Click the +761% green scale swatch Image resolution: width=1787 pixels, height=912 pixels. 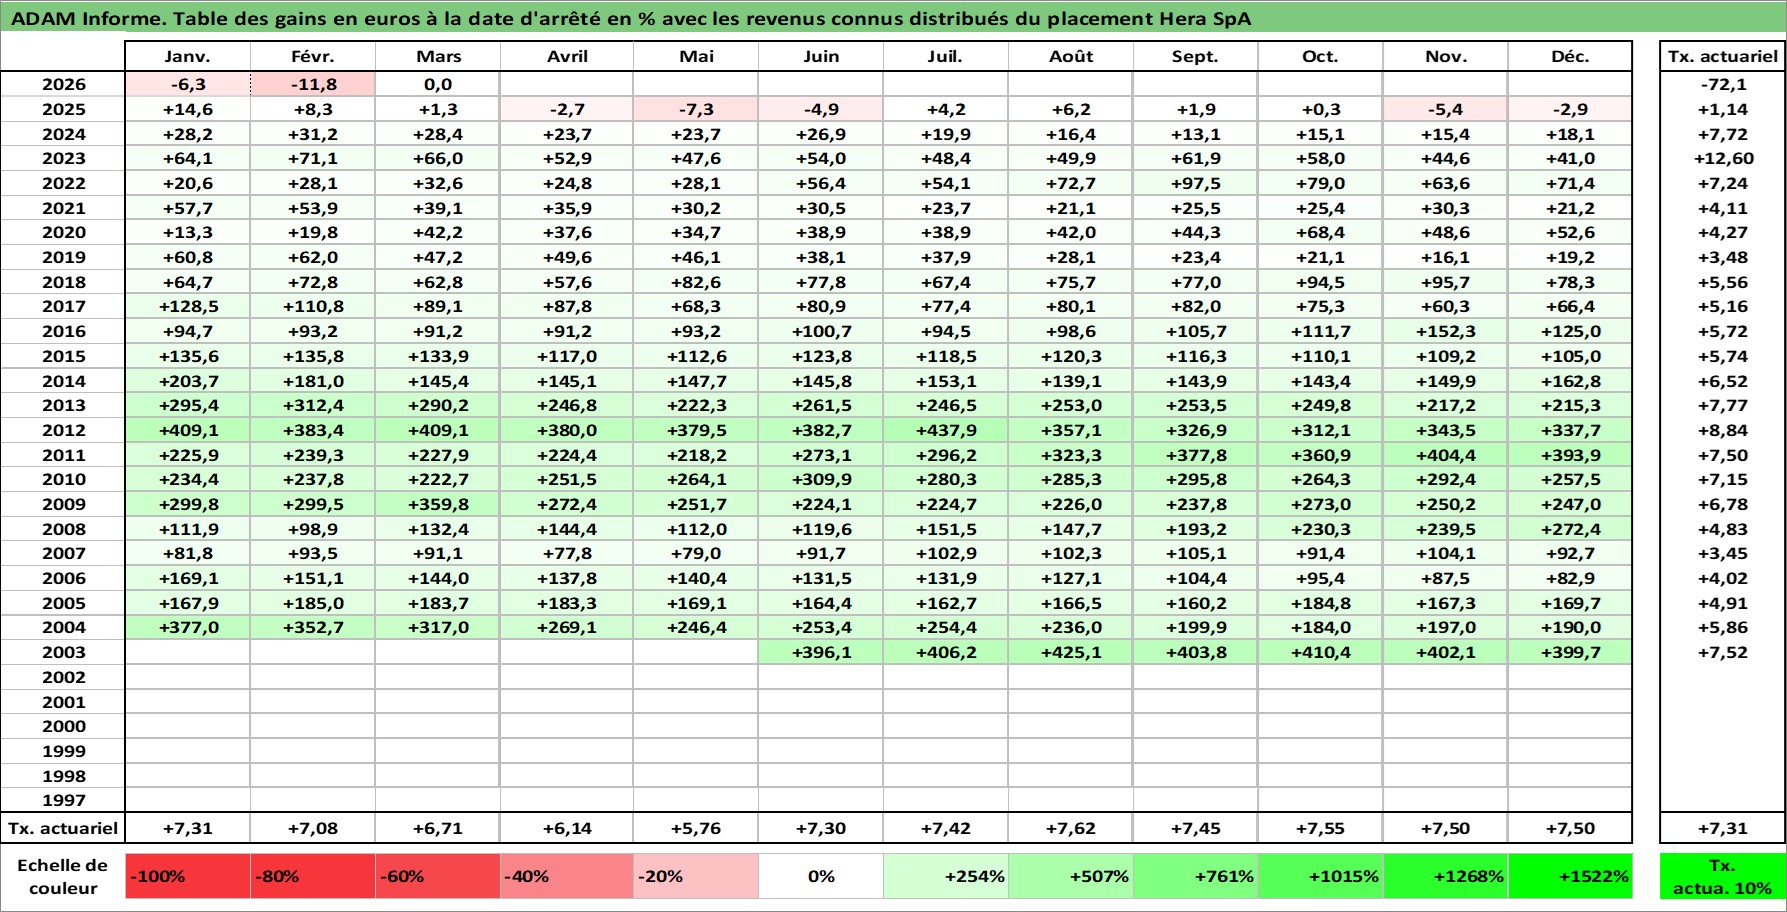pyautogui.click(x=1196, y=876)
